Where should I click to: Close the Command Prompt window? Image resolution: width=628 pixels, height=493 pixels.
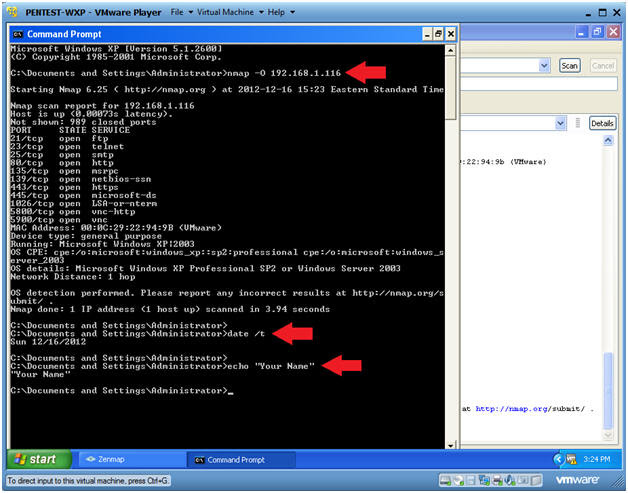(x=451, y=34)
